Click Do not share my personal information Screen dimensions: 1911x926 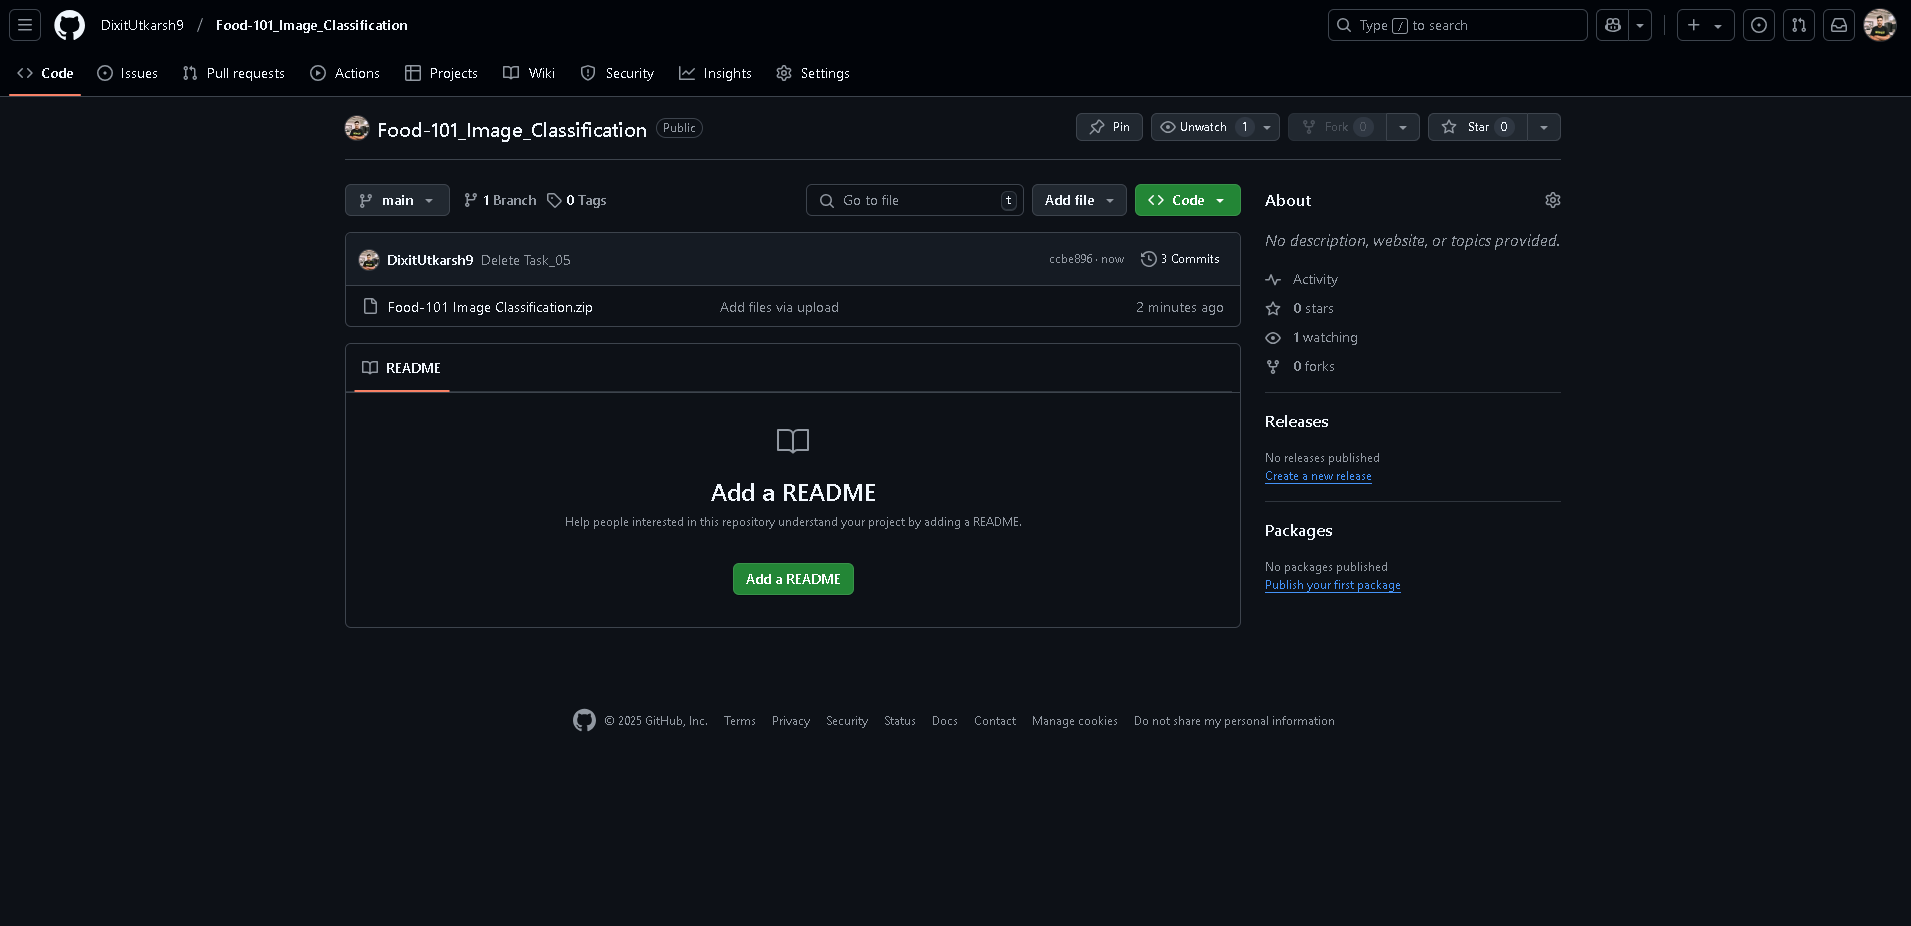(1234, 721)
